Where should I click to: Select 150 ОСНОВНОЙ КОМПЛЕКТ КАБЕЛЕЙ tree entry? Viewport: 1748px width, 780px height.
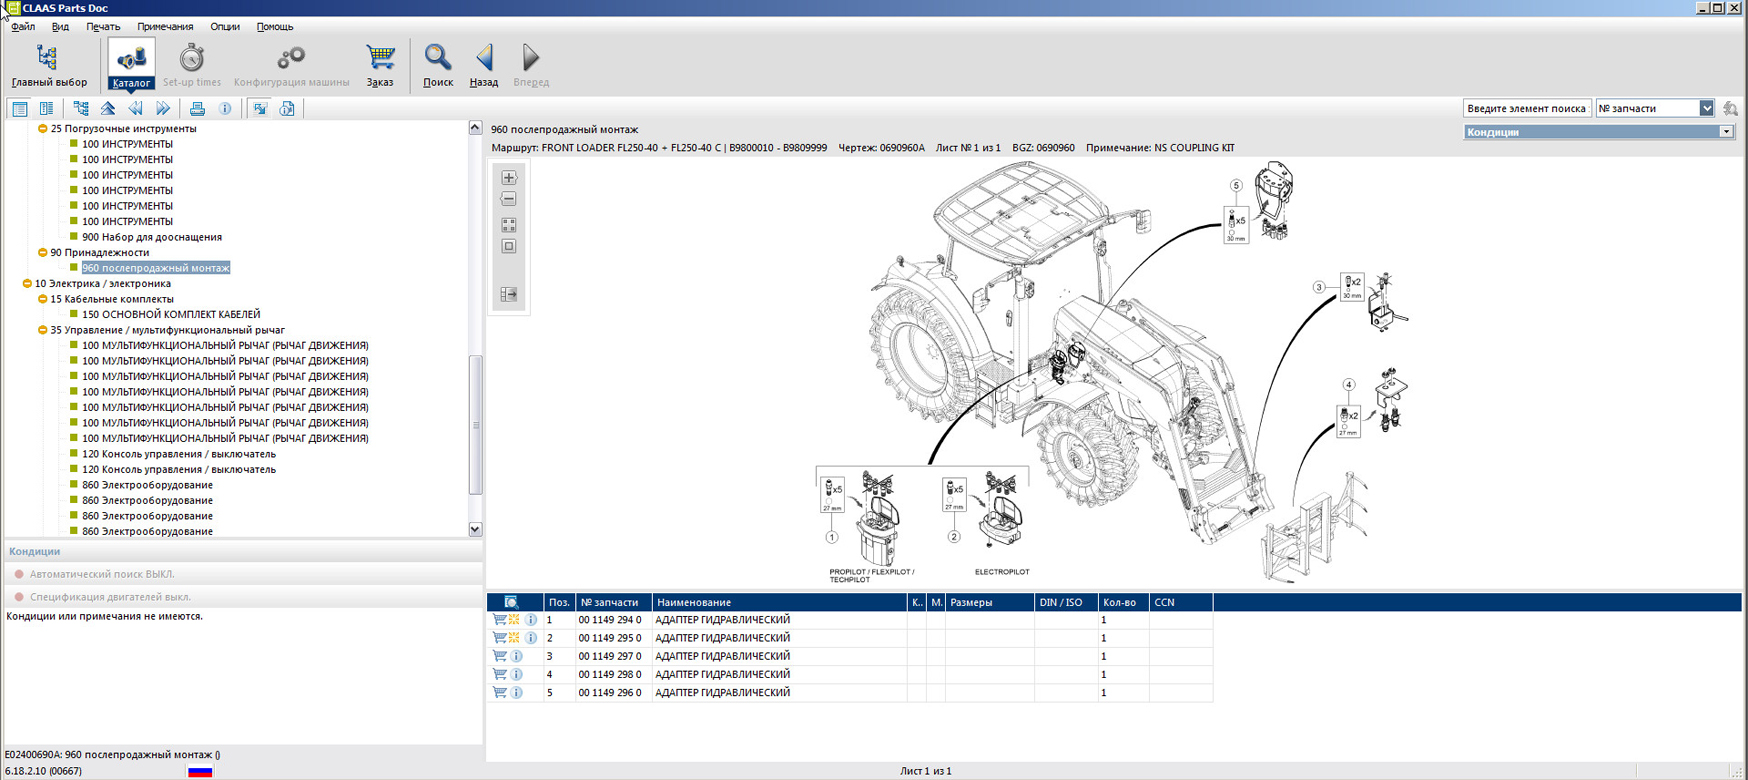tap(171, 314)
